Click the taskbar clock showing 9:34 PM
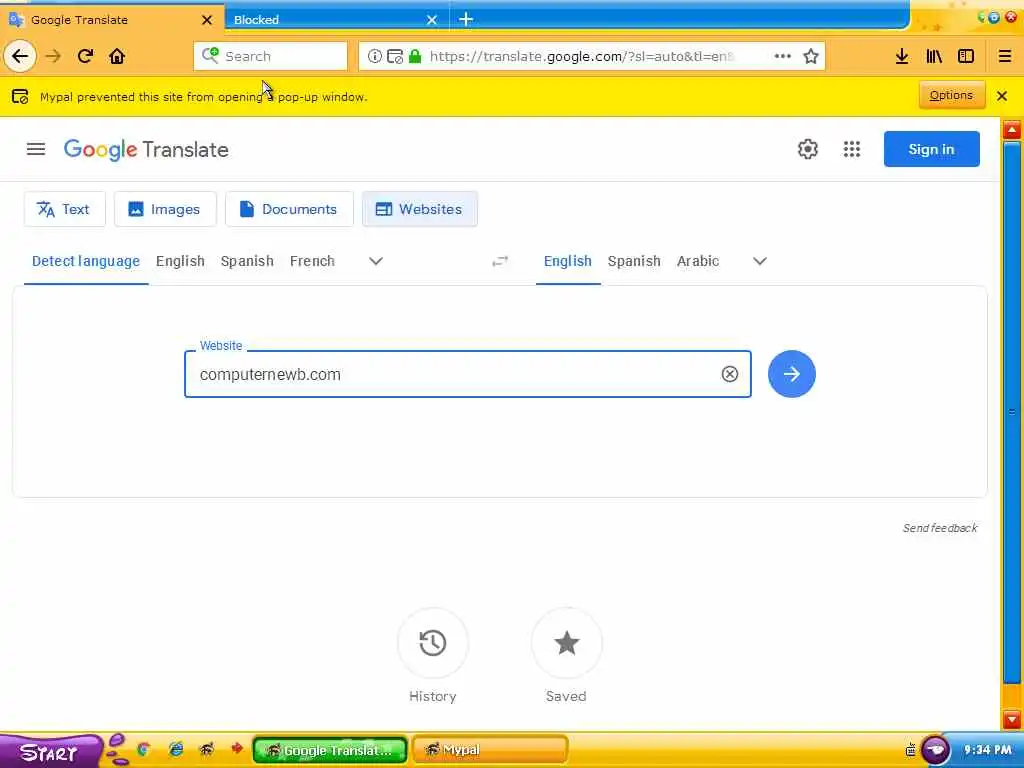This screenshot has width=1024, height=768. pos(987,750)
